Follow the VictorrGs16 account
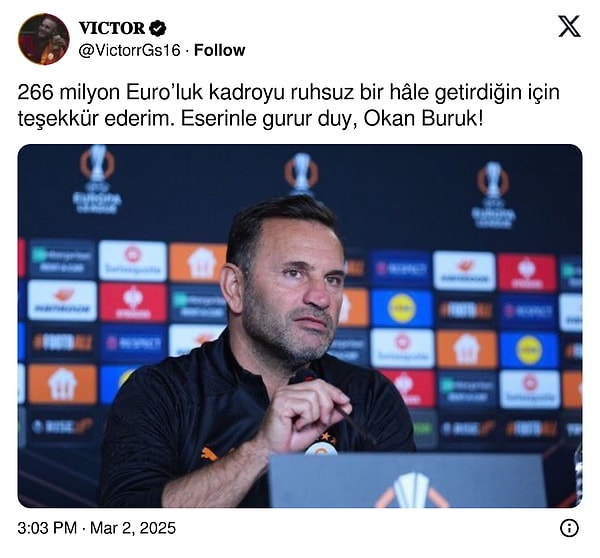This screenshot has height=558, width=600. pos(220,50)
